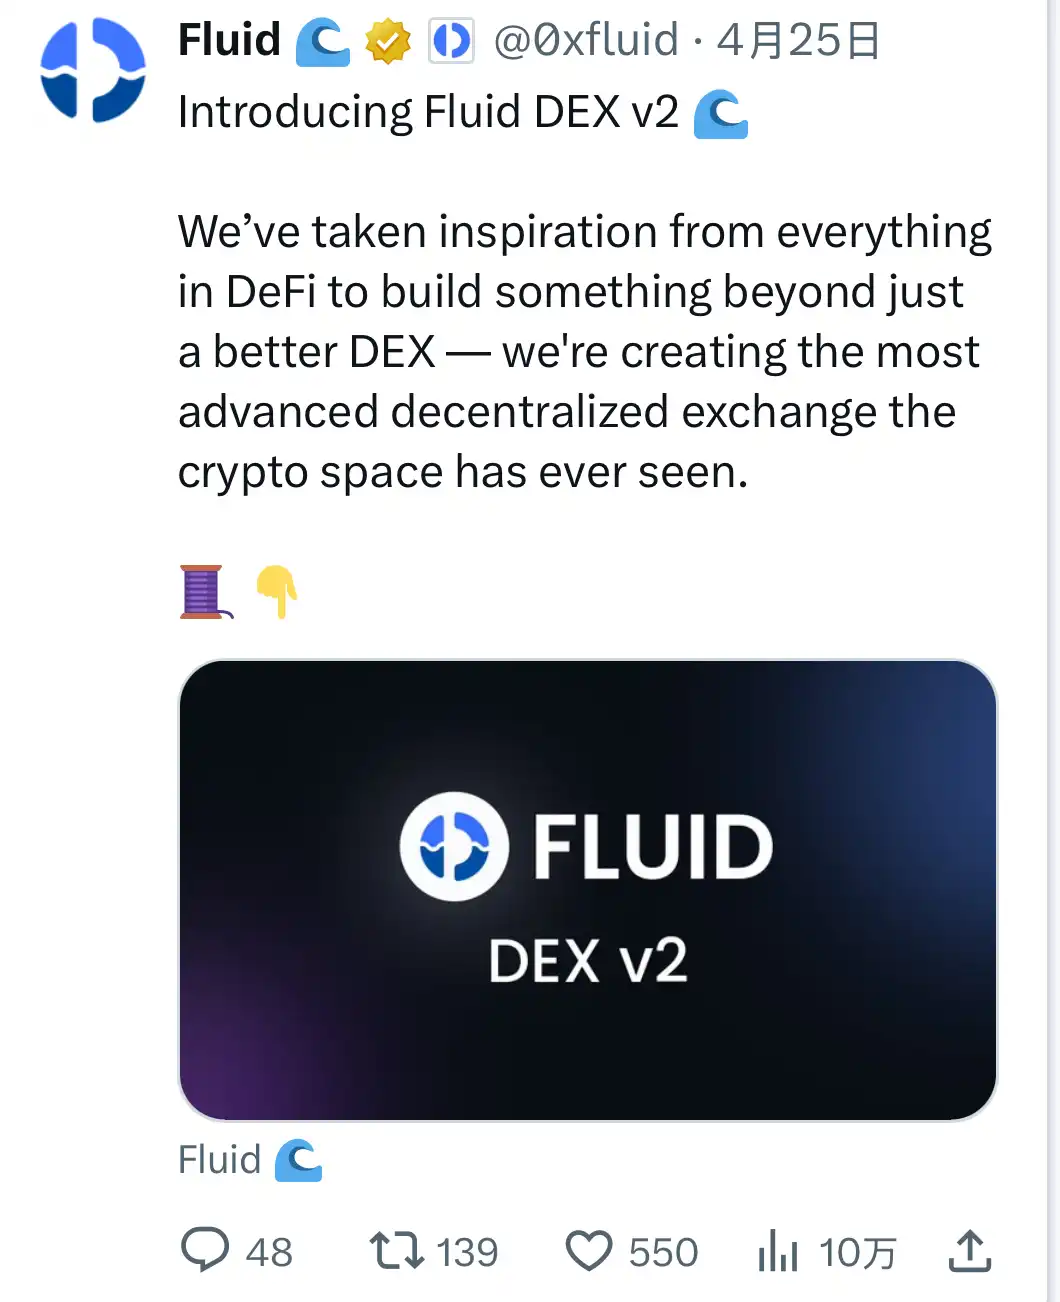Click the thread spool emoji
Viewport: 1060px width, 1302px height.
[203, 591]
